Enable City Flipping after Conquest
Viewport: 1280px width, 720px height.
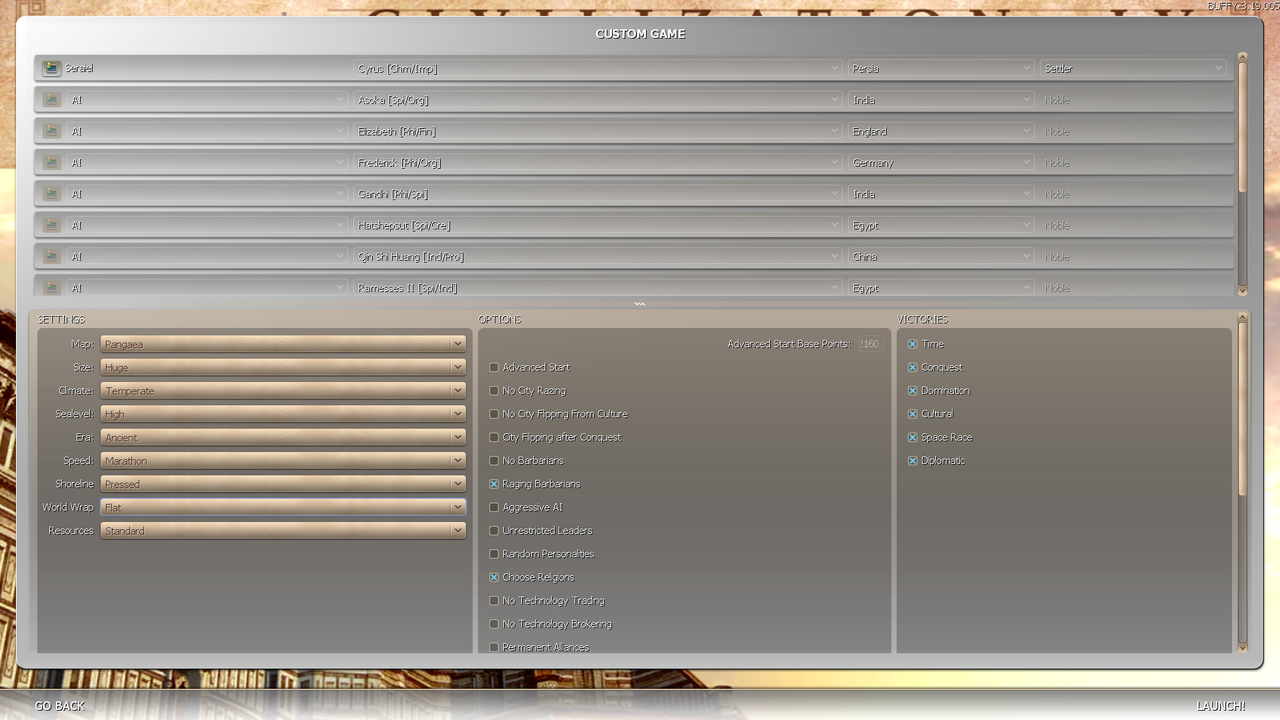[494, 437]
